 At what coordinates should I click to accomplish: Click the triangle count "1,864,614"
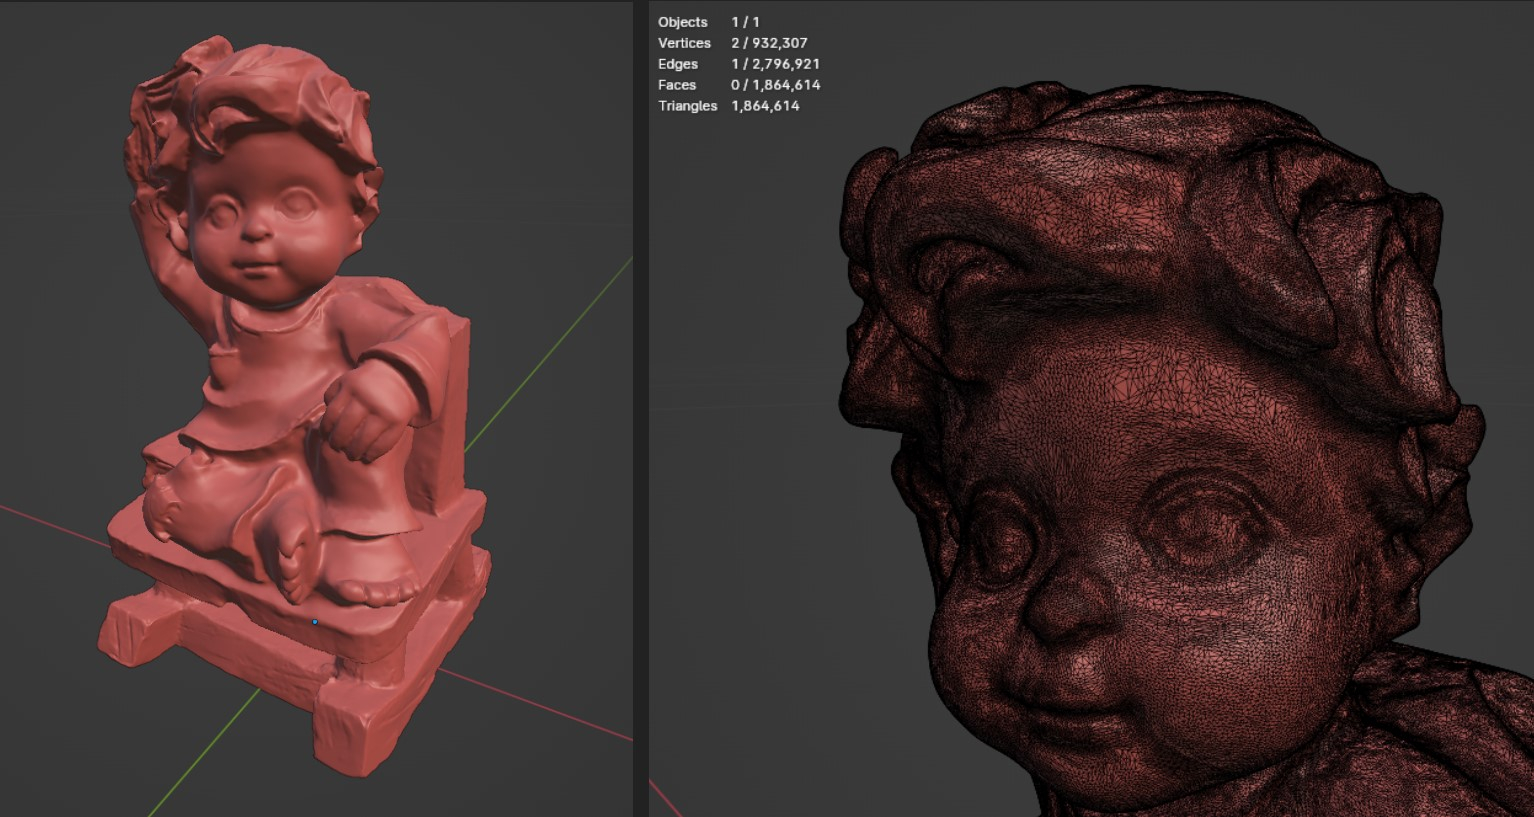(765, 106)
